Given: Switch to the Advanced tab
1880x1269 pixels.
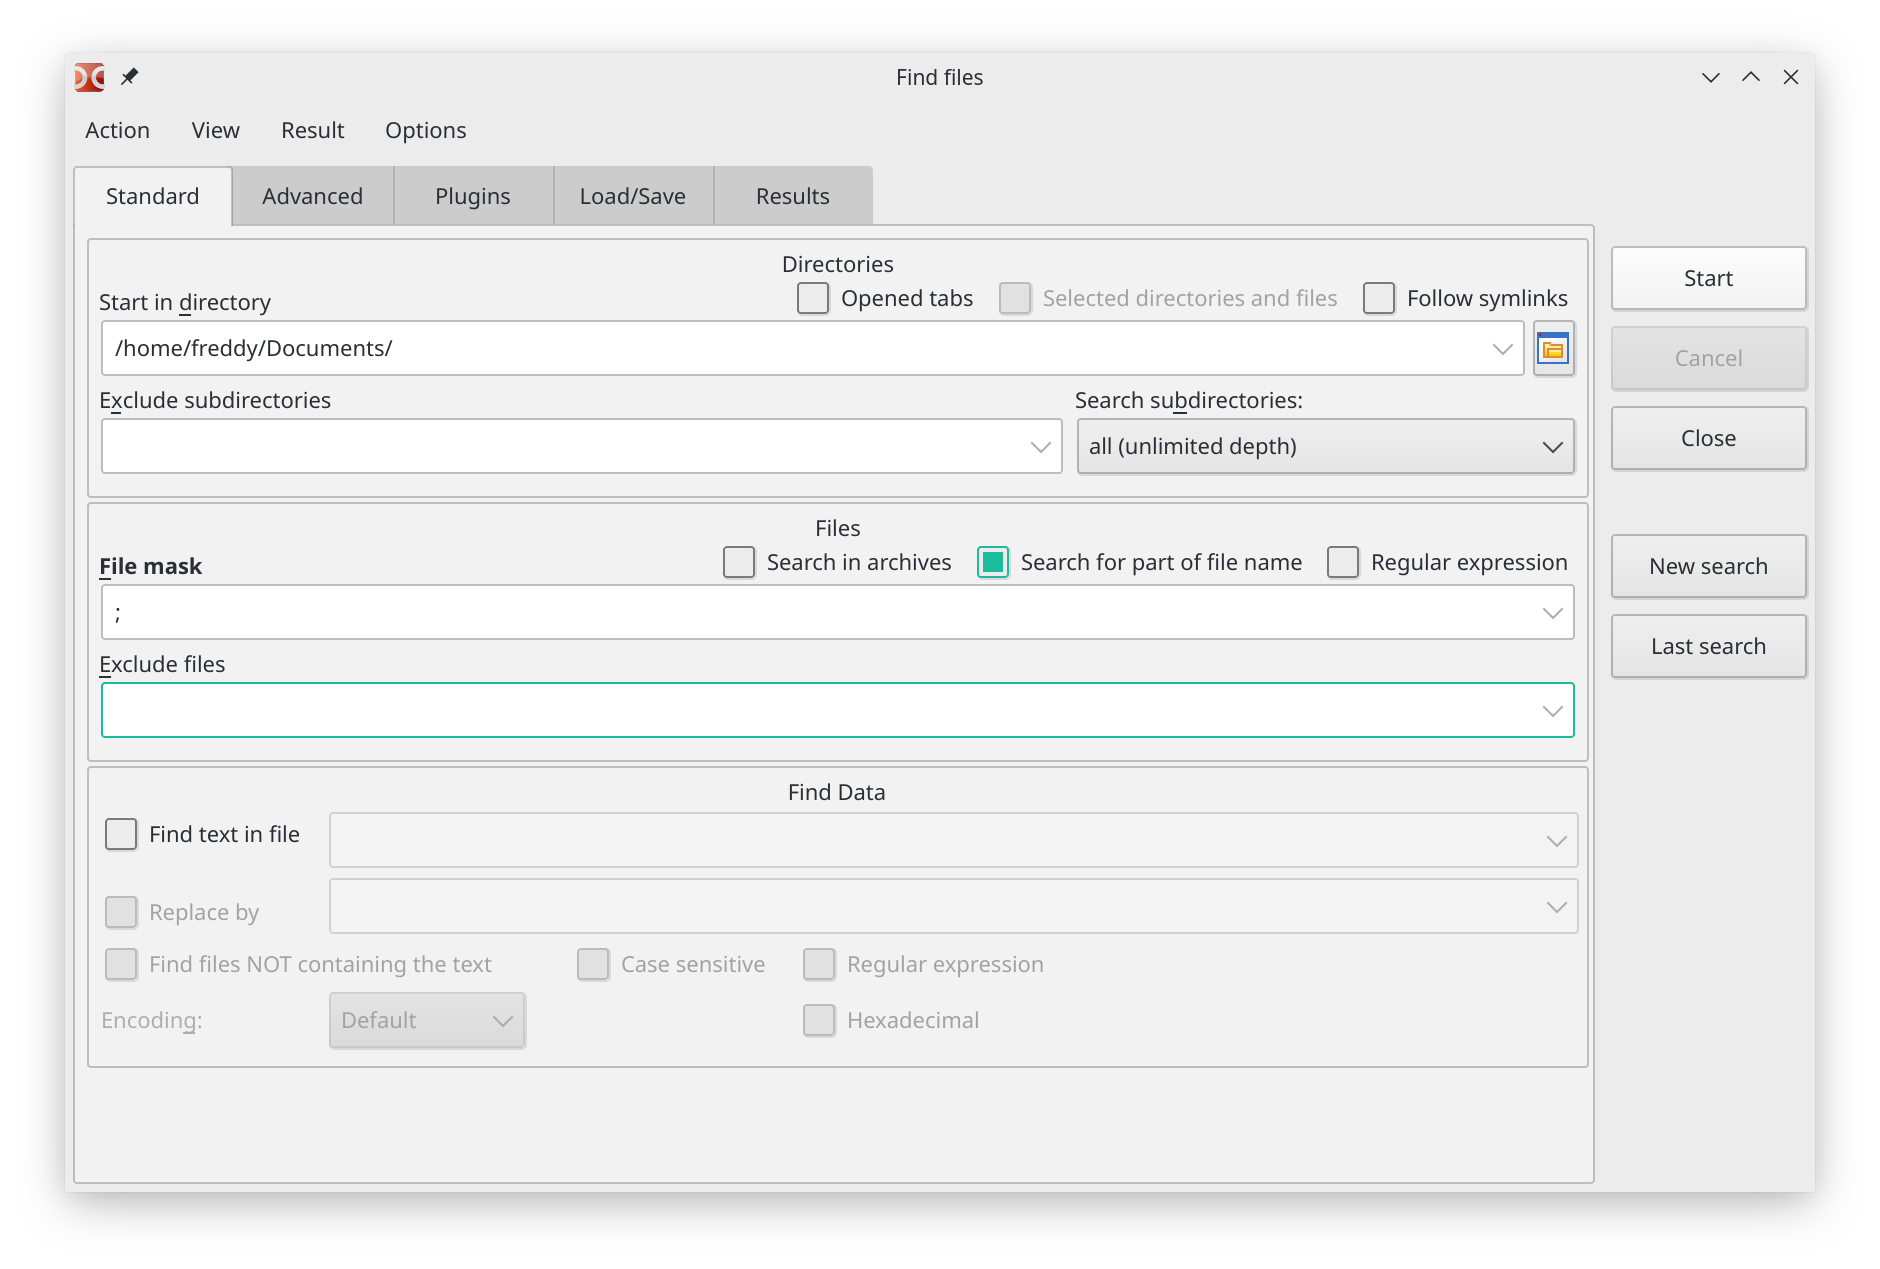Looking at the screenshot, I should click(312, 196).
